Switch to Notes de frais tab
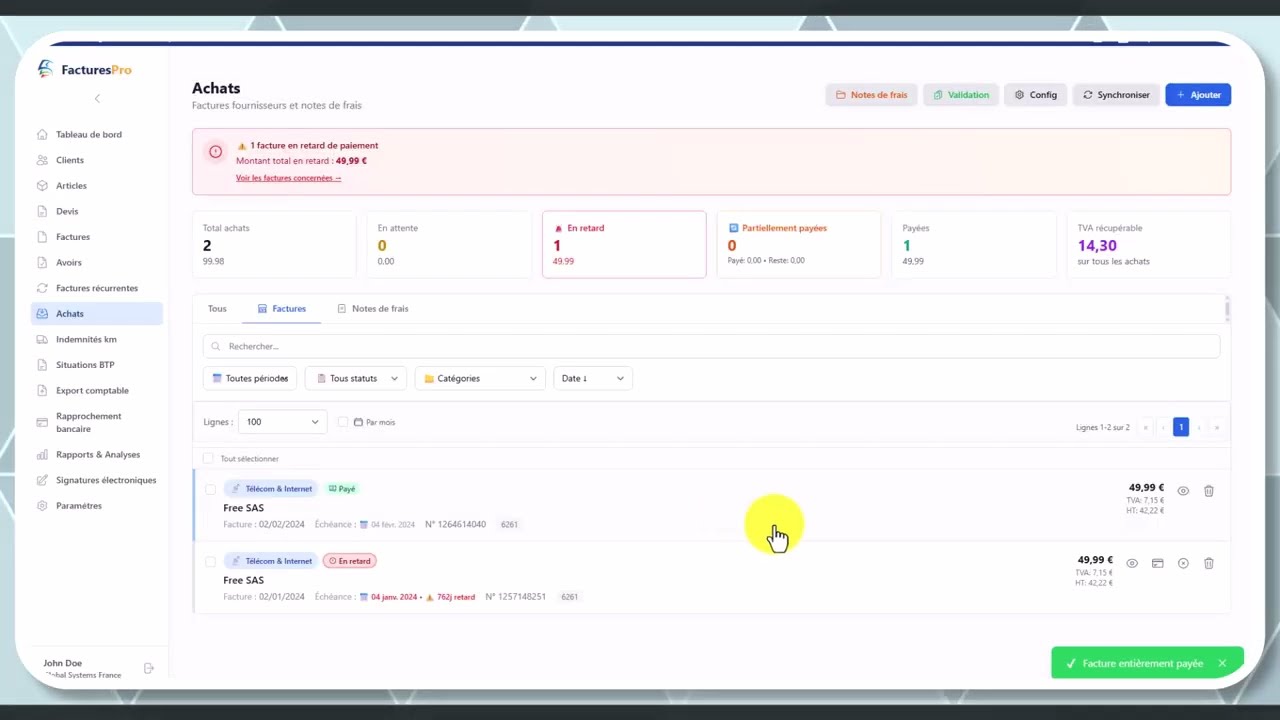 pyautogui.click(x=373, y=309)
